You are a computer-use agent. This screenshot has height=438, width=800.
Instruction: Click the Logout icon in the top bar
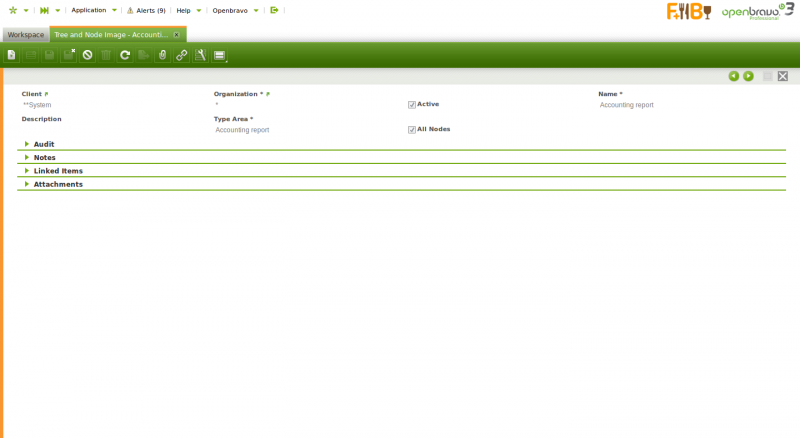pos(274,10)
